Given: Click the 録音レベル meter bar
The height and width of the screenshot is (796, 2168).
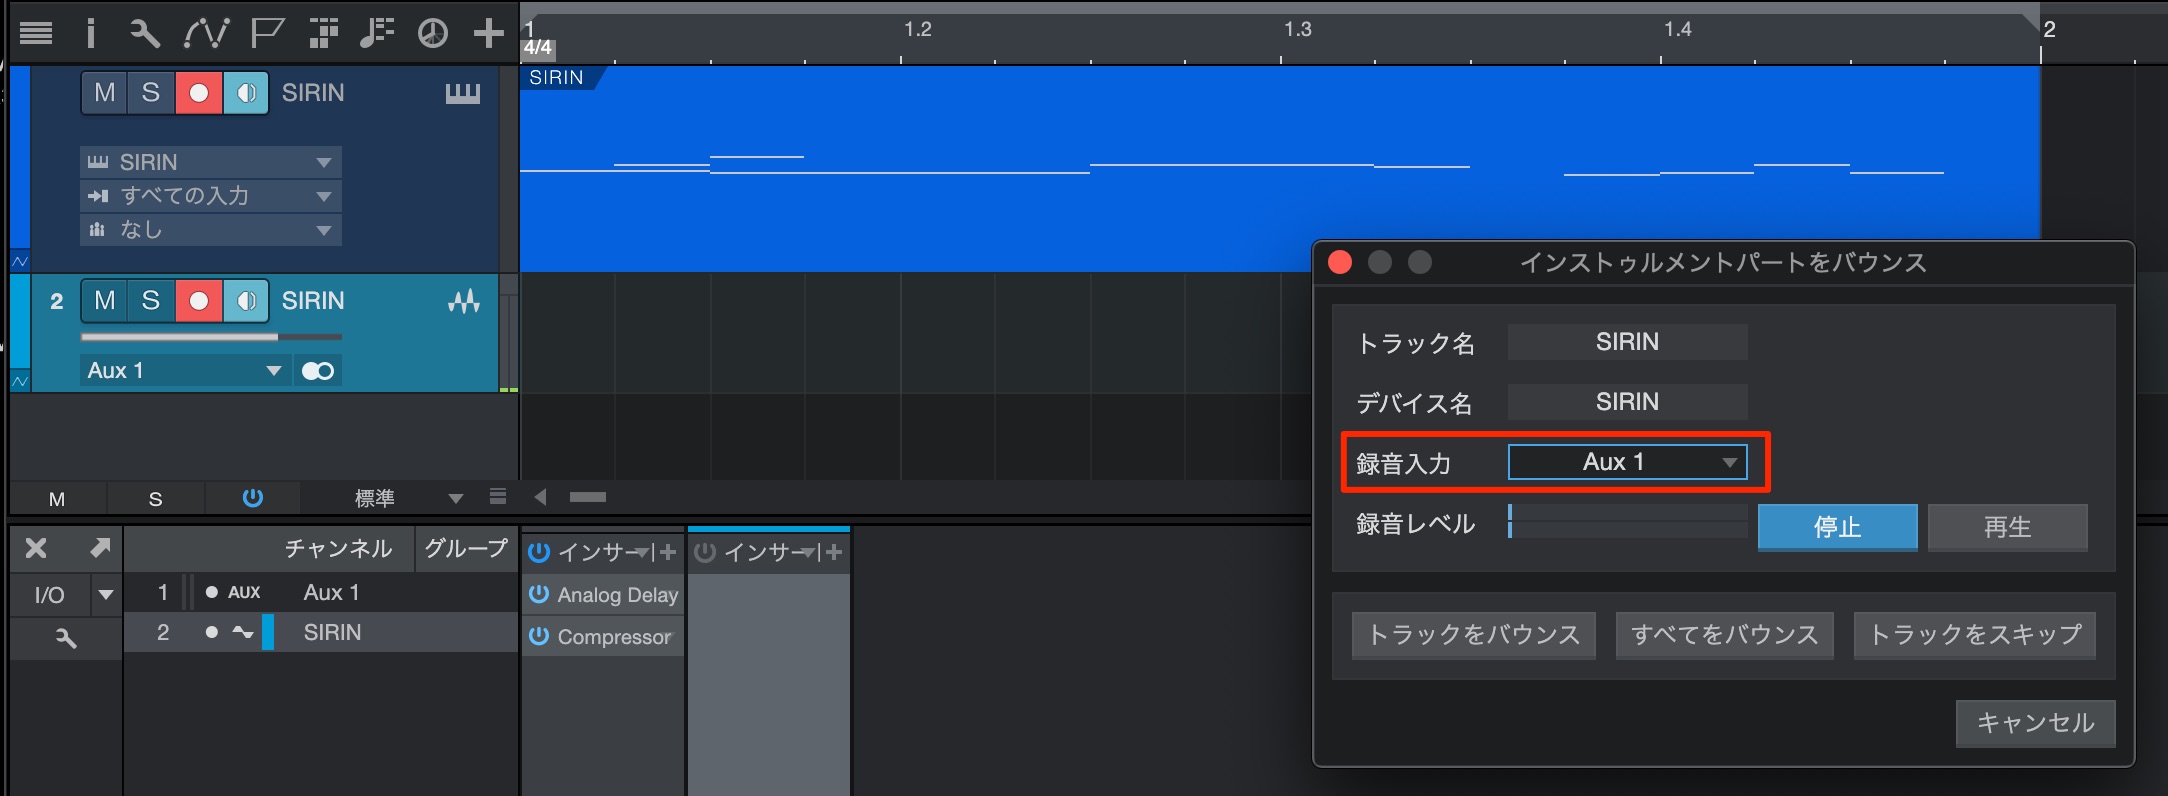Looking at the screenshot, I should (1627, 522).
